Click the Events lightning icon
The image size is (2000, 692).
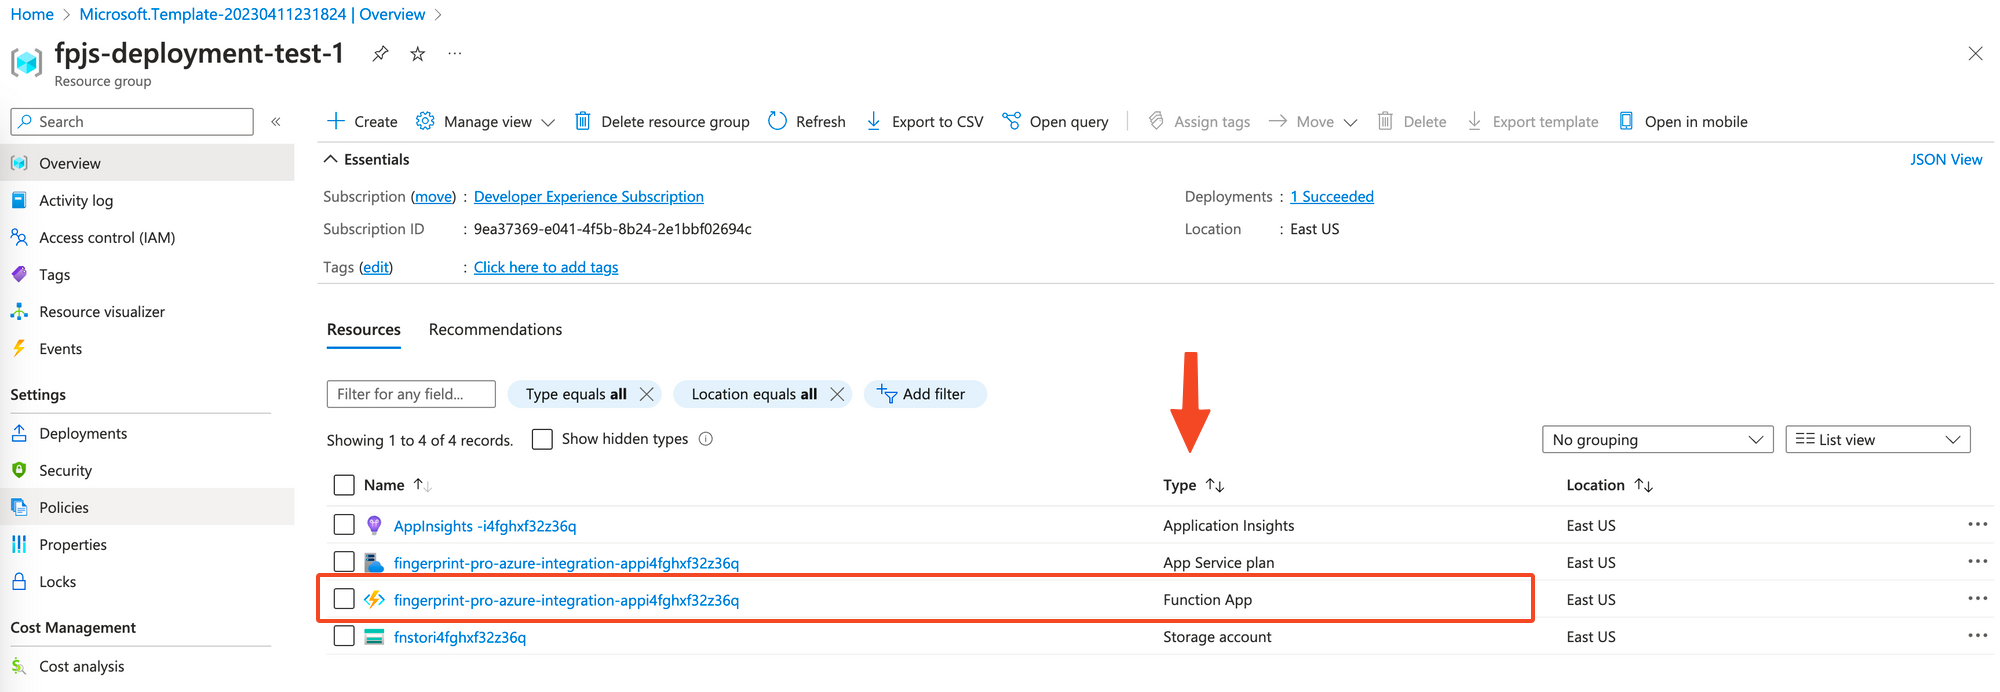[19, 348]
